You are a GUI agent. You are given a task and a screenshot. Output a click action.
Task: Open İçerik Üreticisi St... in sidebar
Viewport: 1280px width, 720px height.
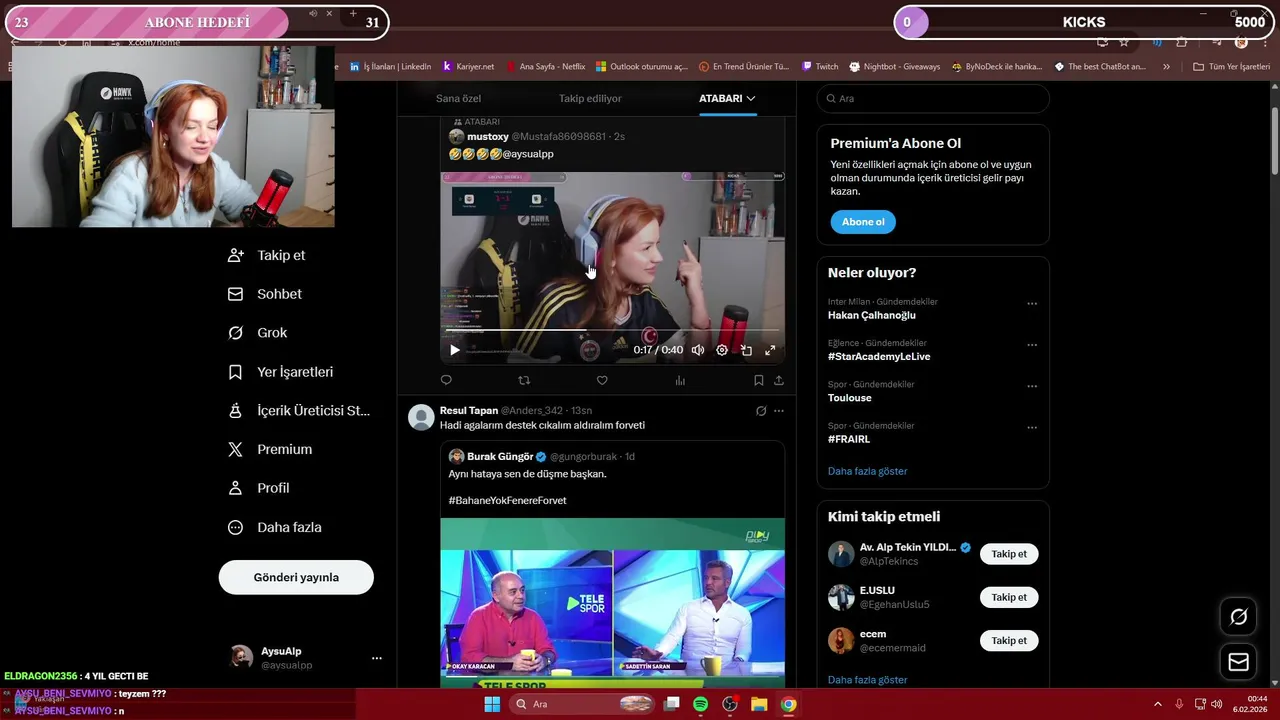pyautogui.click(x=299, y=411)
